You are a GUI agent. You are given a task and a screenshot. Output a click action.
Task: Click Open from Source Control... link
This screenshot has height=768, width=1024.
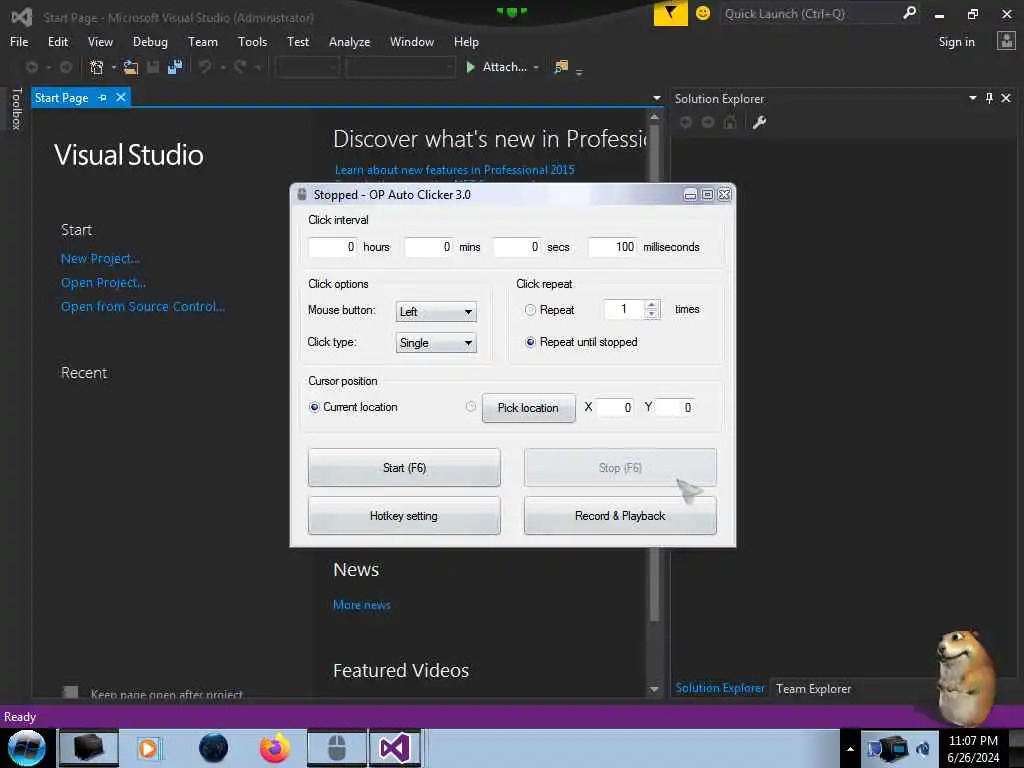point(143,306)
